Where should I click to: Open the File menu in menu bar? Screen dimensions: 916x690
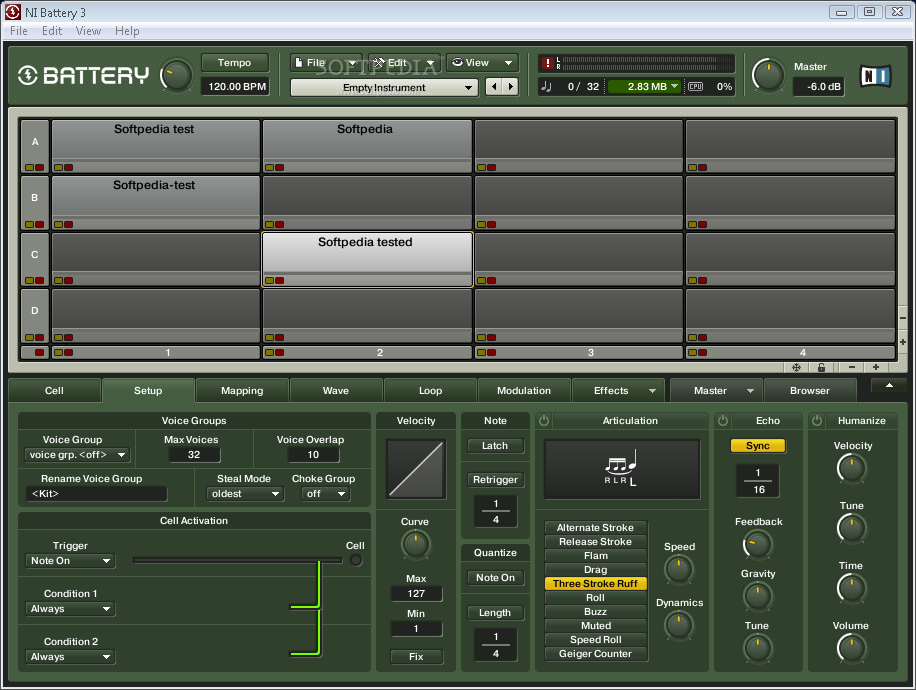pos(19,31)
